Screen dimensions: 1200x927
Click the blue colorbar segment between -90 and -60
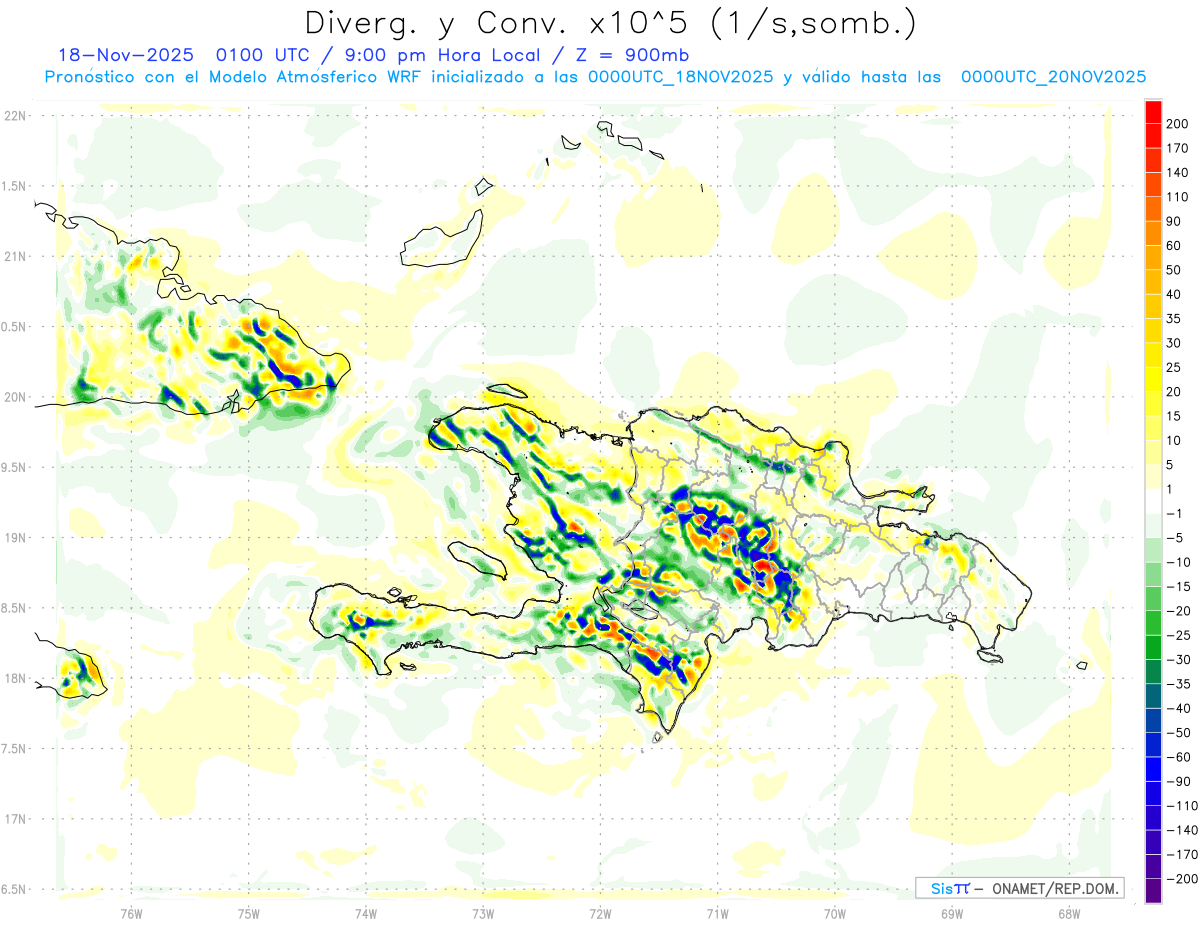point(1153,769)
